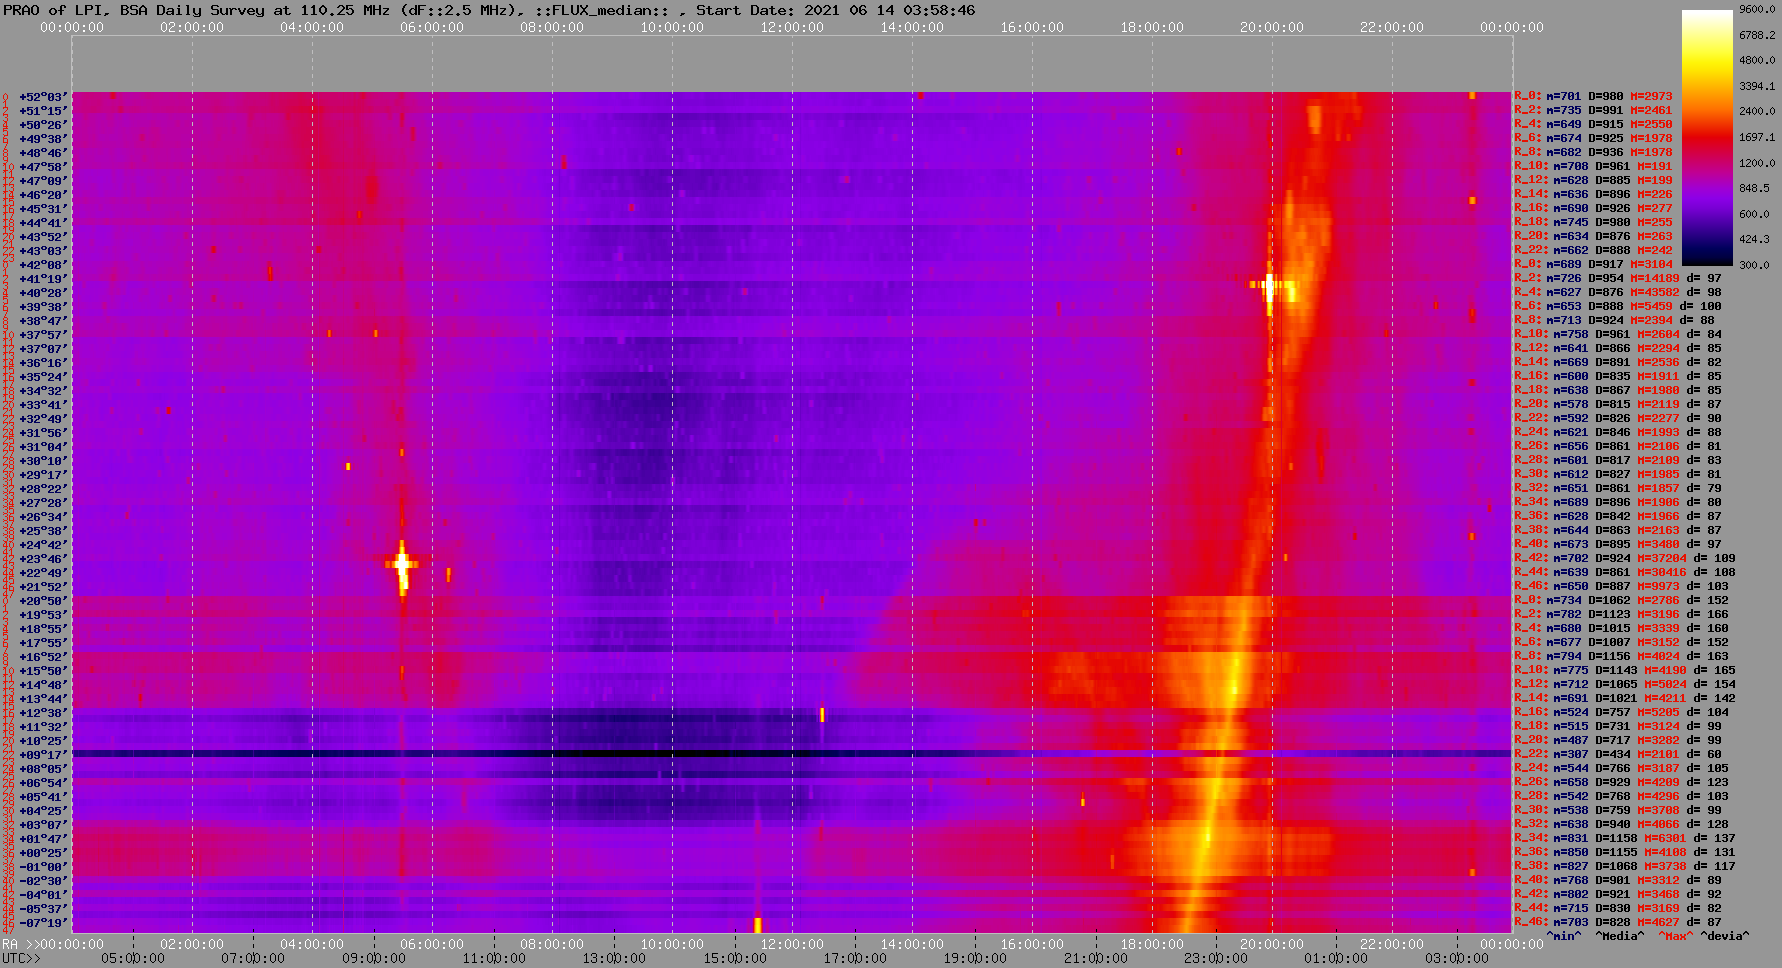The height and width of the screenshot is (968, 1782).
Task: Click the dark horizontal band at +09°17'
Action: click(791, 753)
